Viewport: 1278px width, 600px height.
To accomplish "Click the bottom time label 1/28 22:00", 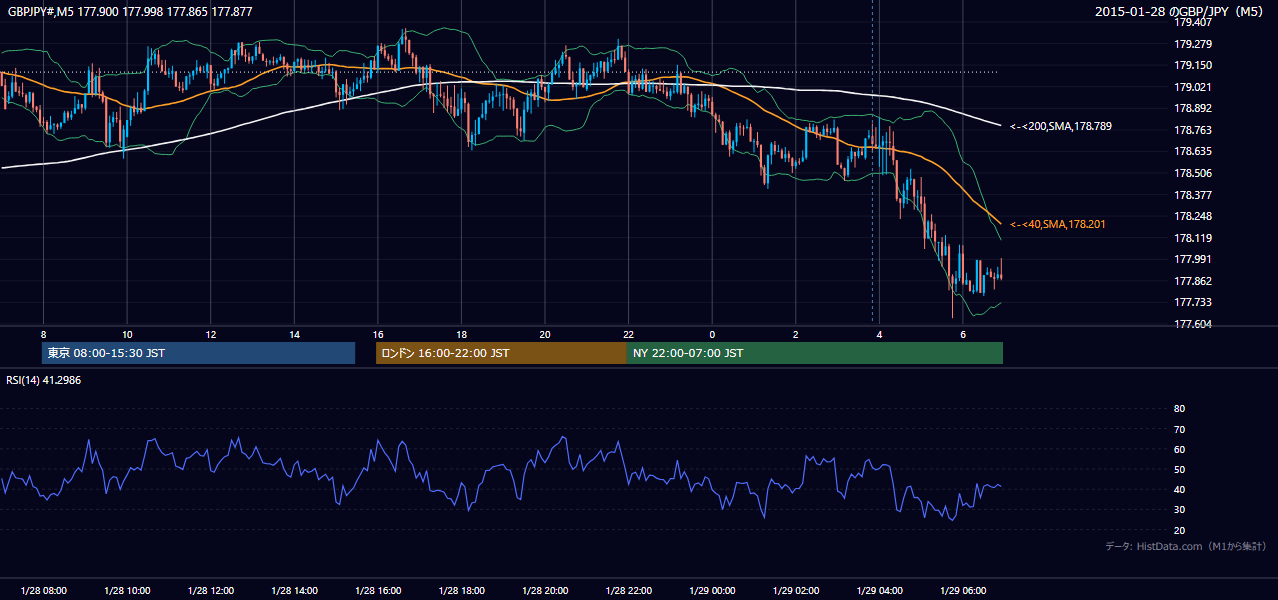I will pyautogui.click(x=628, y=591).
